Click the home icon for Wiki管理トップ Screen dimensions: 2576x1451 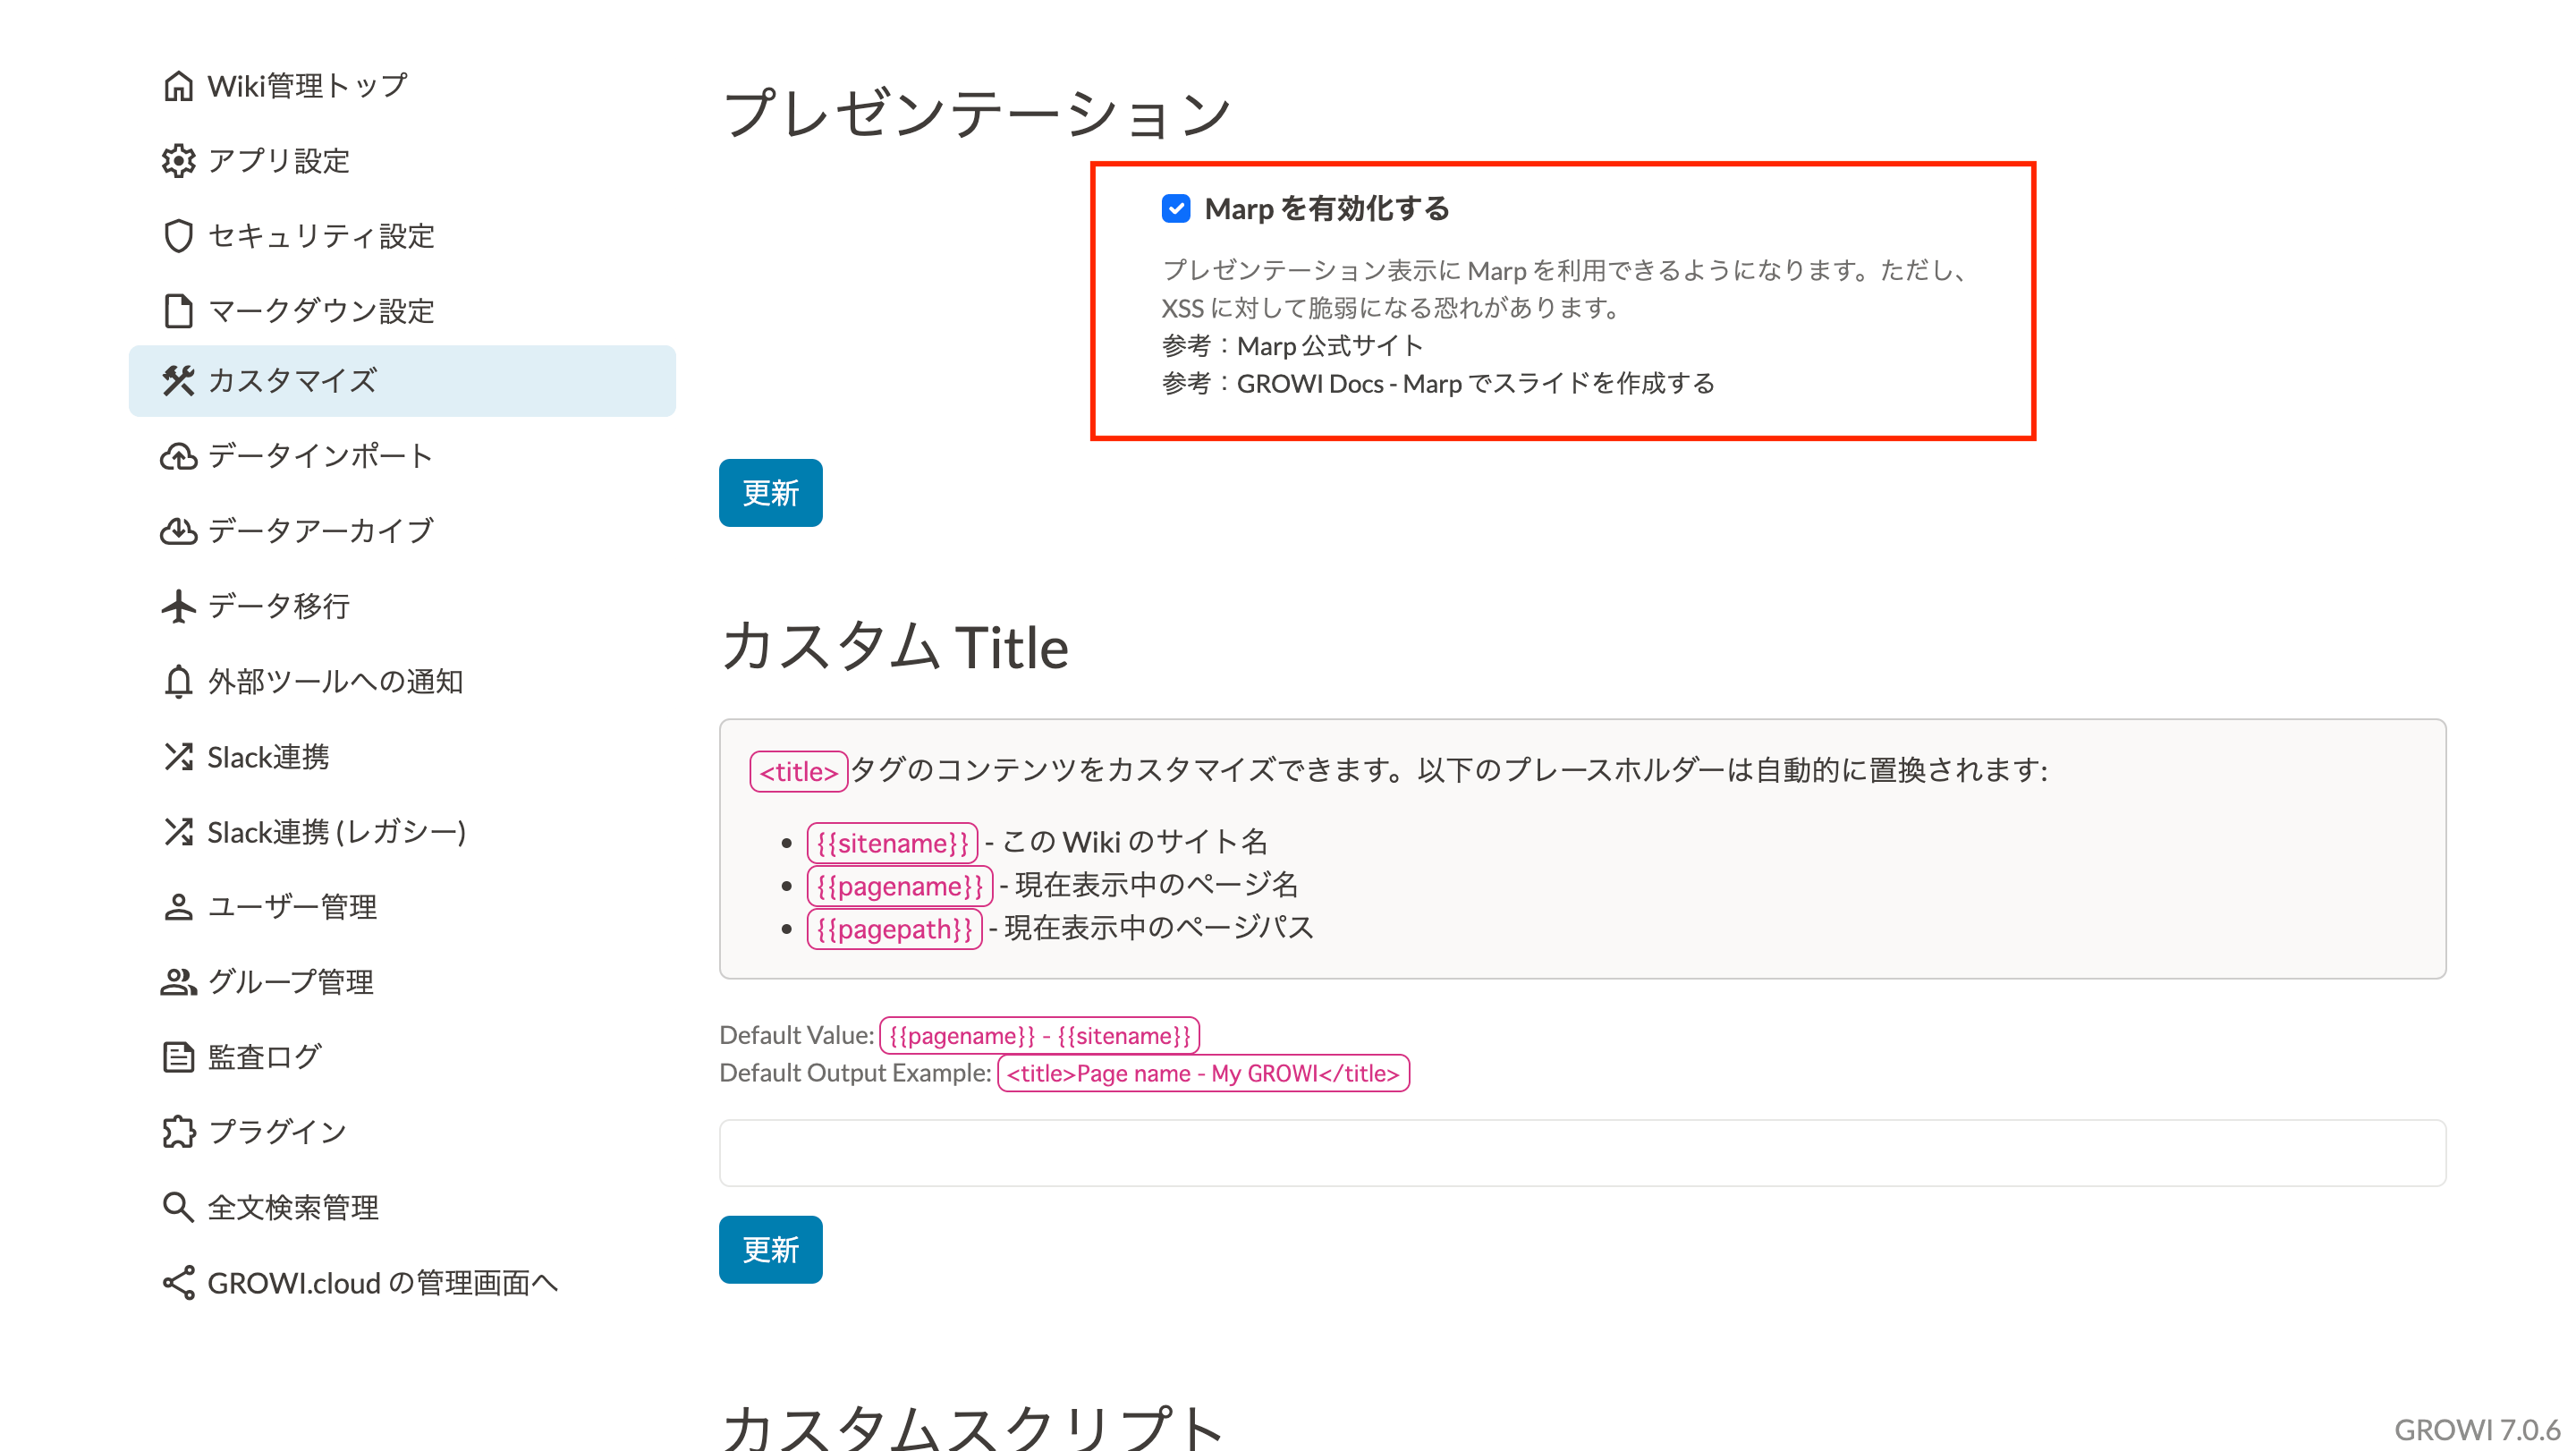pos(178,86)
